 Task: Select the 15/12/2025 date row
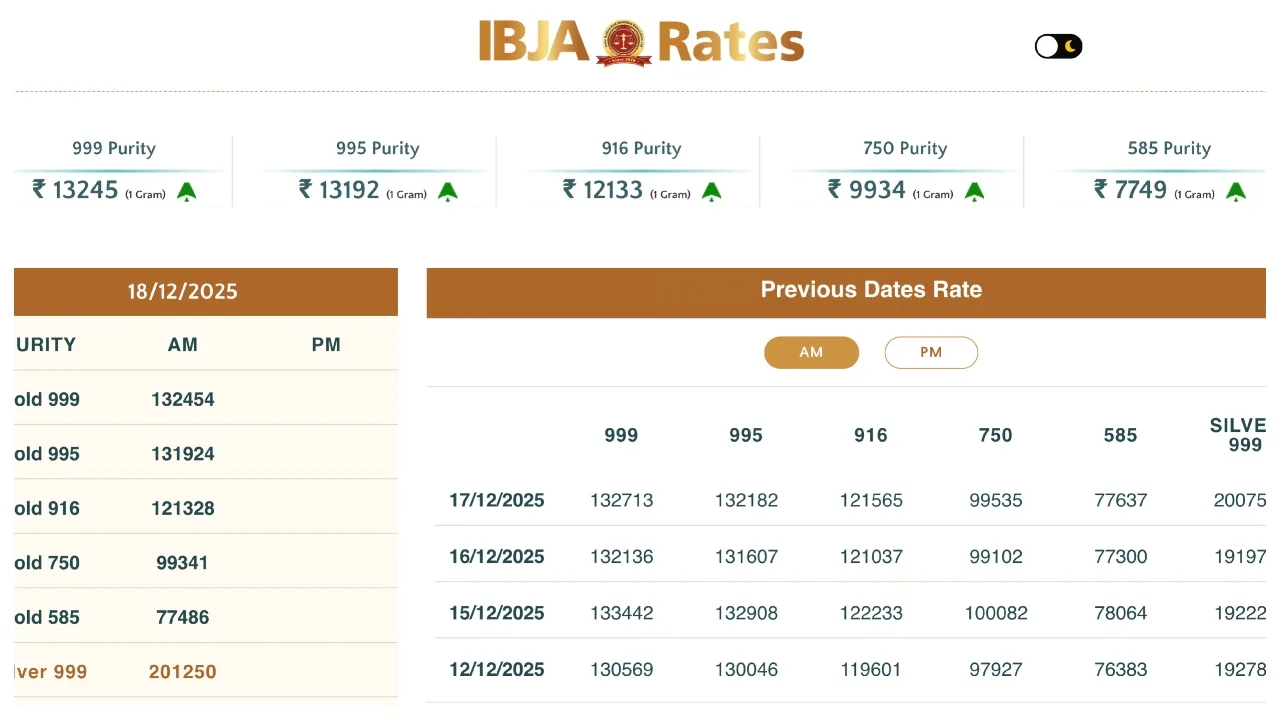497,613
